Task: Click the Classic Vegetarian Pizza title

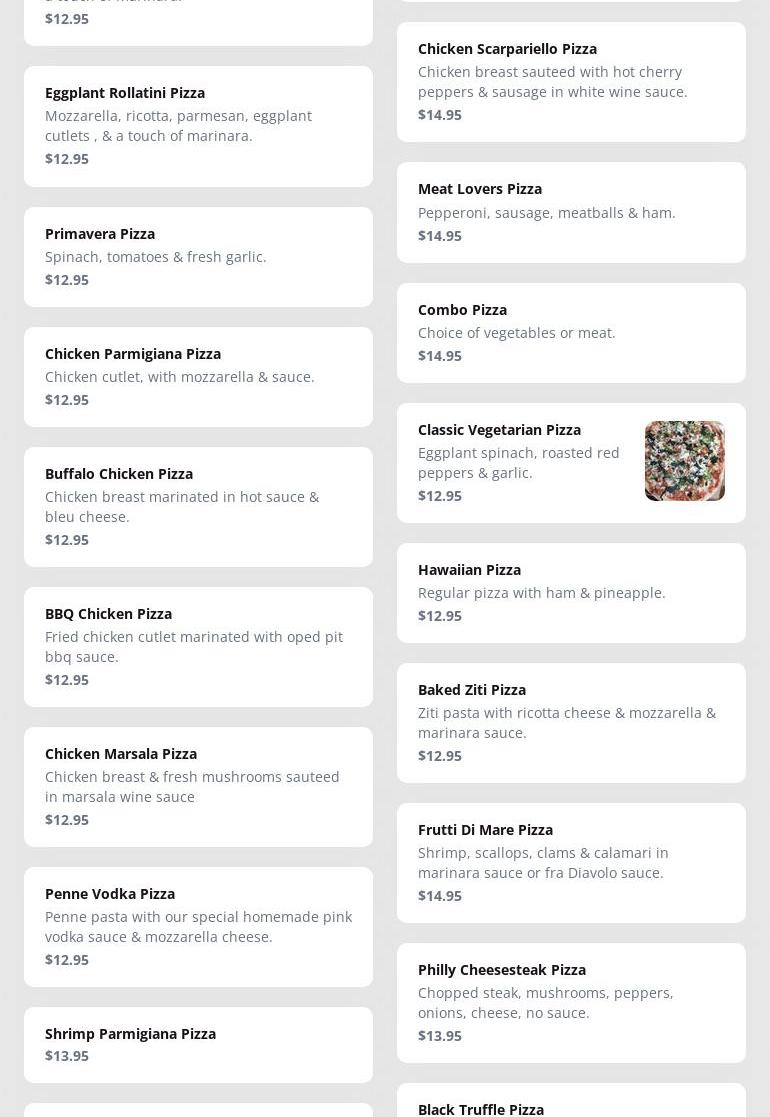Action: (499, 429)
